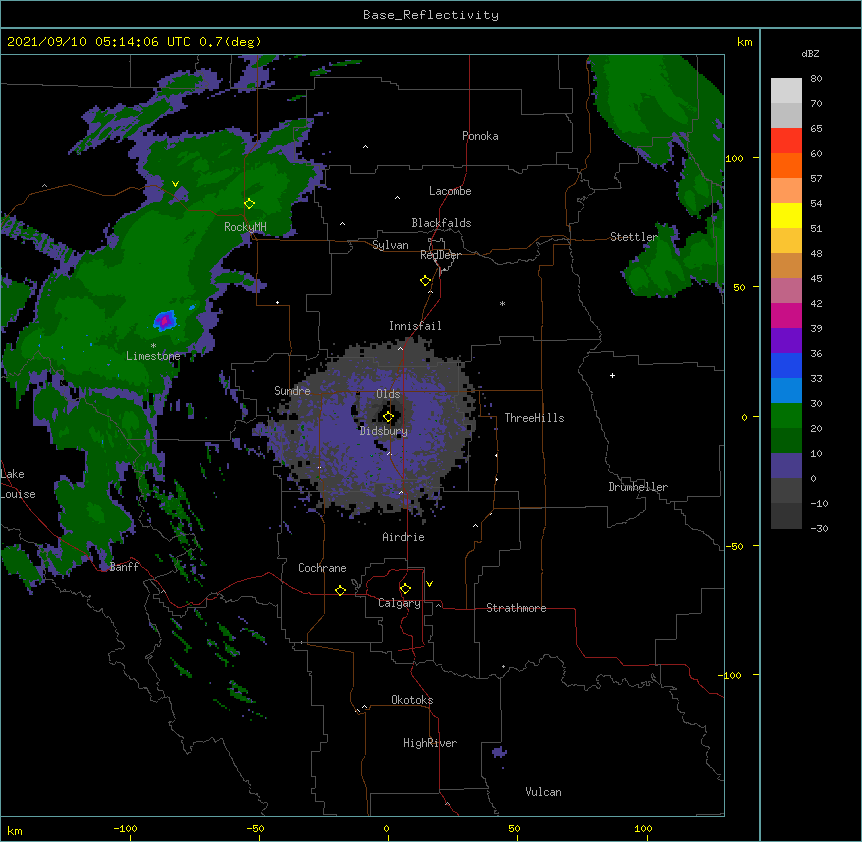
Task: Click the asterisk marker east of Innisfail
Action: [x=502, y=303]
